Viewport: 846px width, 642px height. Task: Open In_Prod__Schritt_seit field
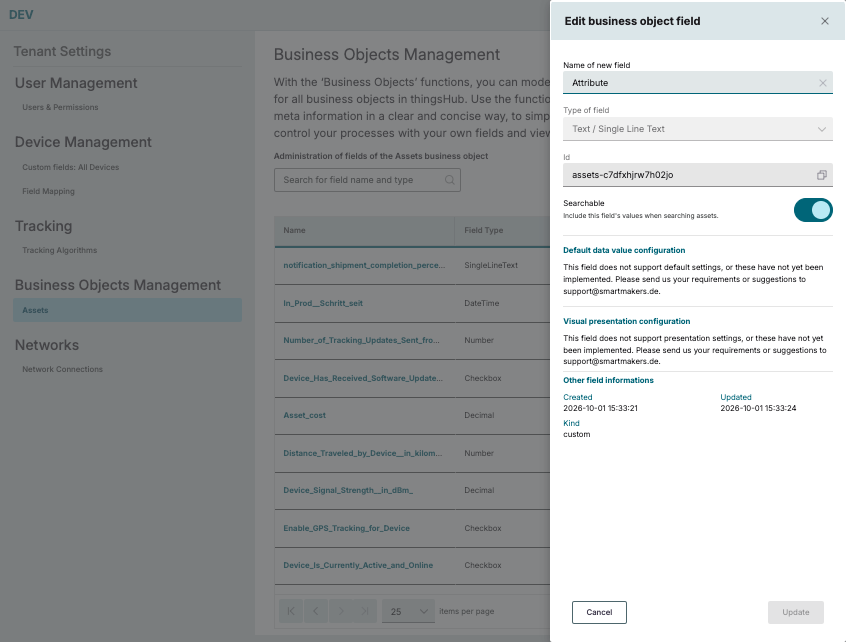click(x=323, y=303)
